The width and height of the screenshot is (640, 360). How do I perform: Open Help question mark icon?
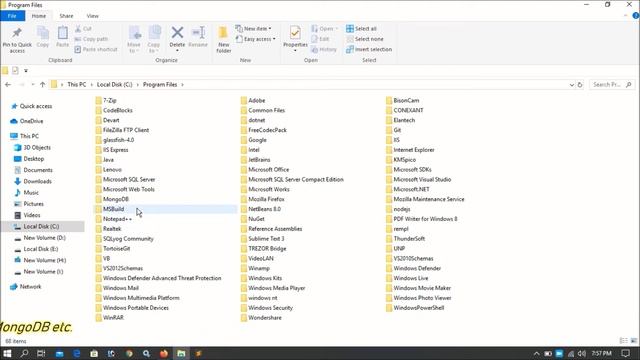(636, 16)
